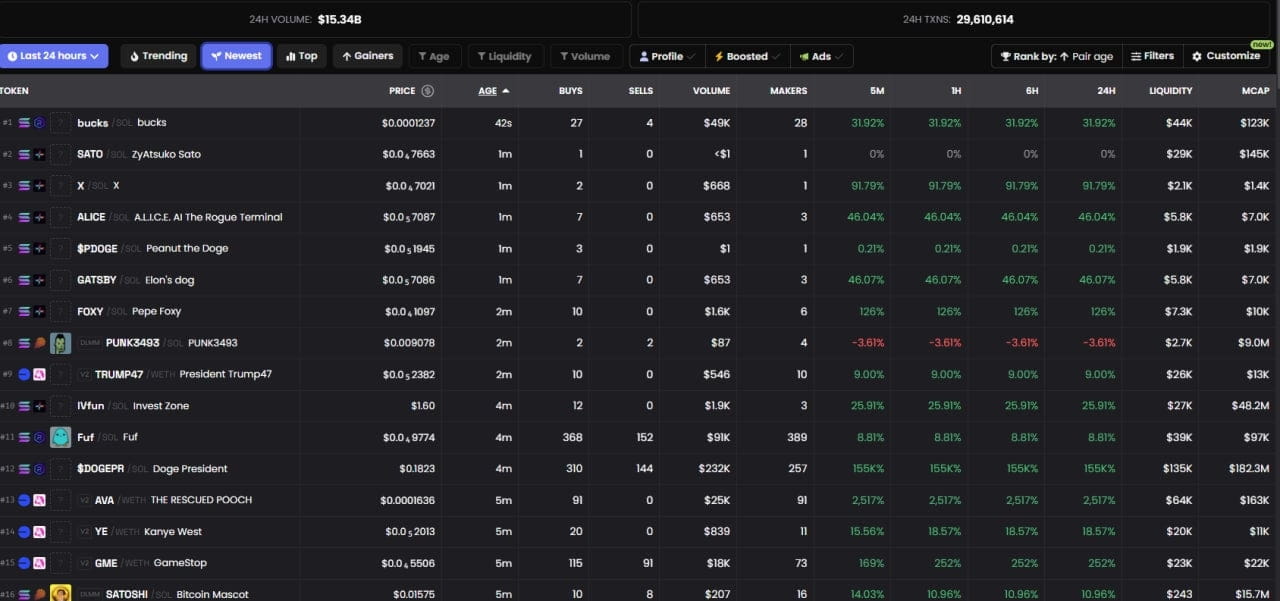The width and height of the screenshot is (1280, 601).
Task: Click the Solana chain icon in SATO row
Action: tap(25, 154)
